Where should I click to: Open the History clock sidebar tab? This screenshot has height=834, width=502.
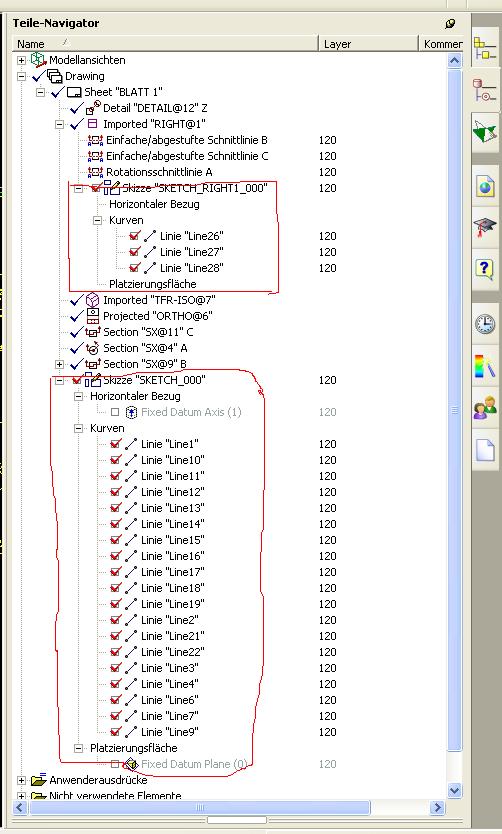click(485, 323)
